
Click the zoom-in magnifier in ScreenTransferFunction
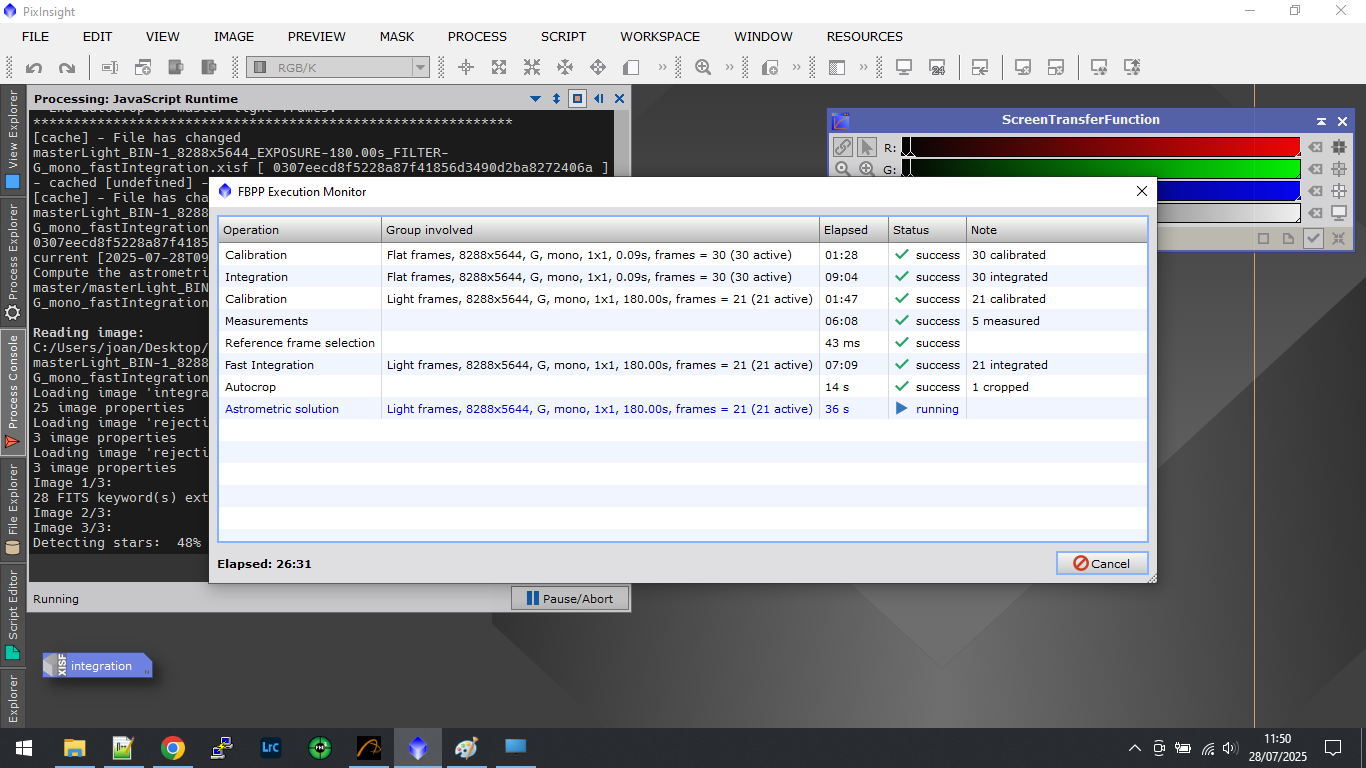point(867,169)
